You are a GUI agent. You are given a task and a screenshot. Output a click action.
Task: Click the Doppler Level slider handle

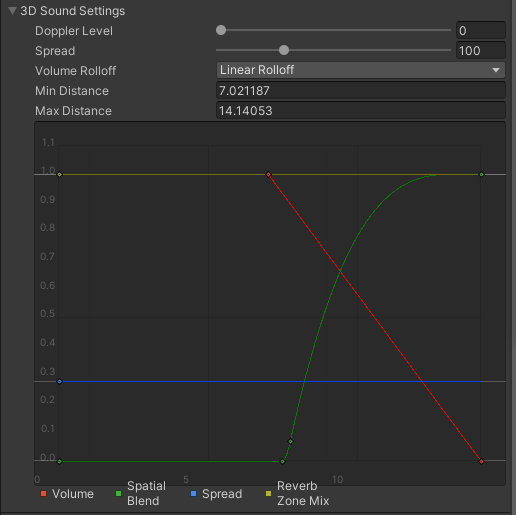[221, 30]
